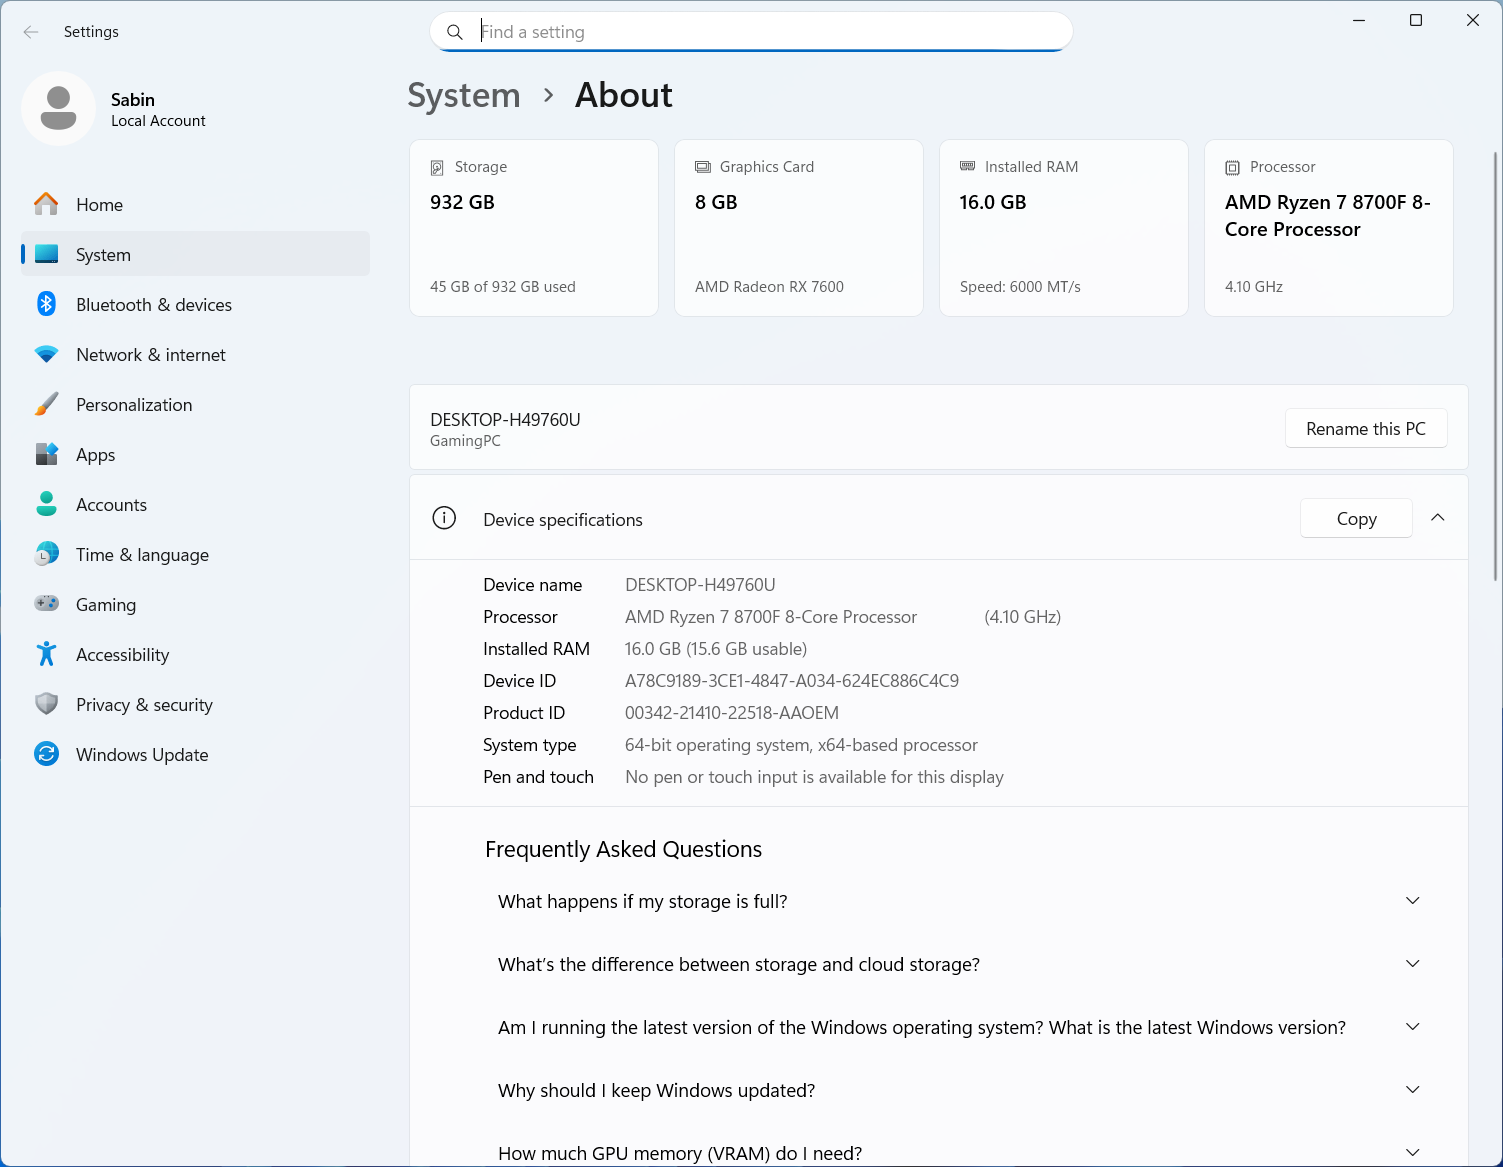Expand "What happens if my storage is full?"
Screen dimensions: 1503x1167
(1412, 901)
